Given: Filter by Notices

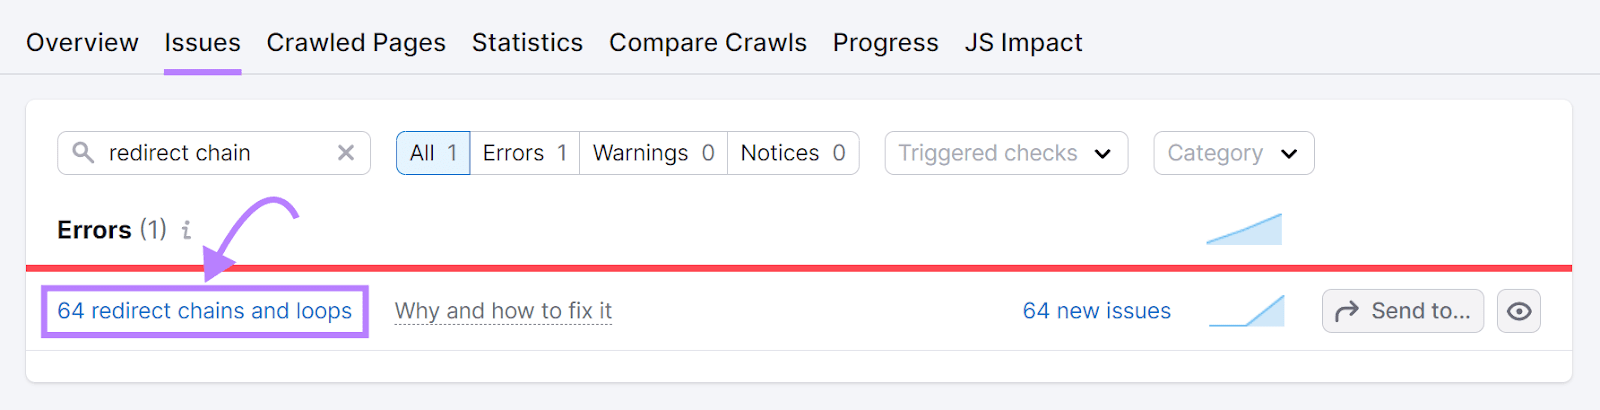Looking at the screenshot, I should click(x=793, y=153).
